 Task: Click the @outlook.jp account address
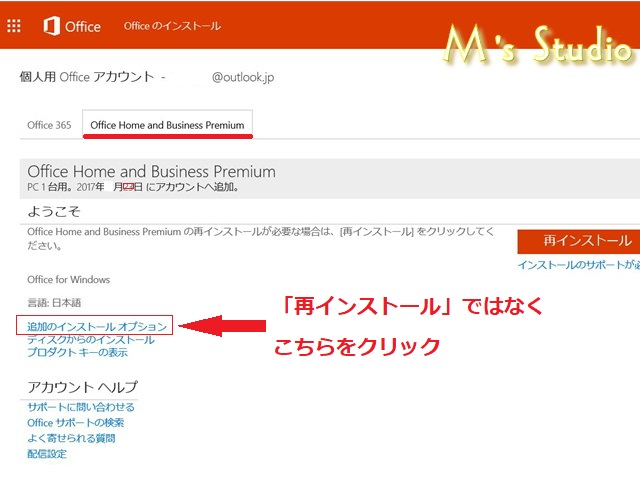(x=243, y=77)
